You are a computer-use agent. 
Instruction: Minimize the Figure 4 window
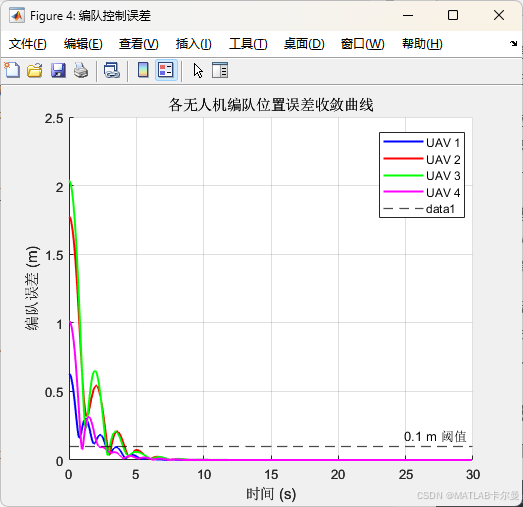tap(408, 15)
